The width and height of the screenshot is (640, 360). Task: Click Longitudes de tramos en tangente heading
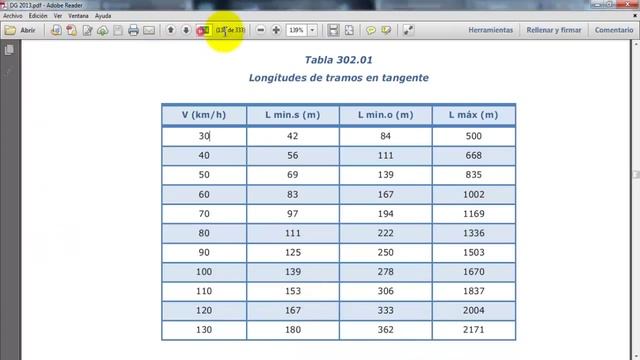(339, 78)
